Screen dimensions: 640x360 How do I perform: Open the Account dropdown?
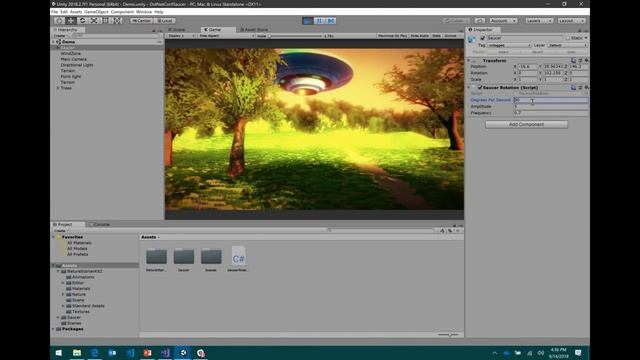pyautogui.click(x=503, y=20)
